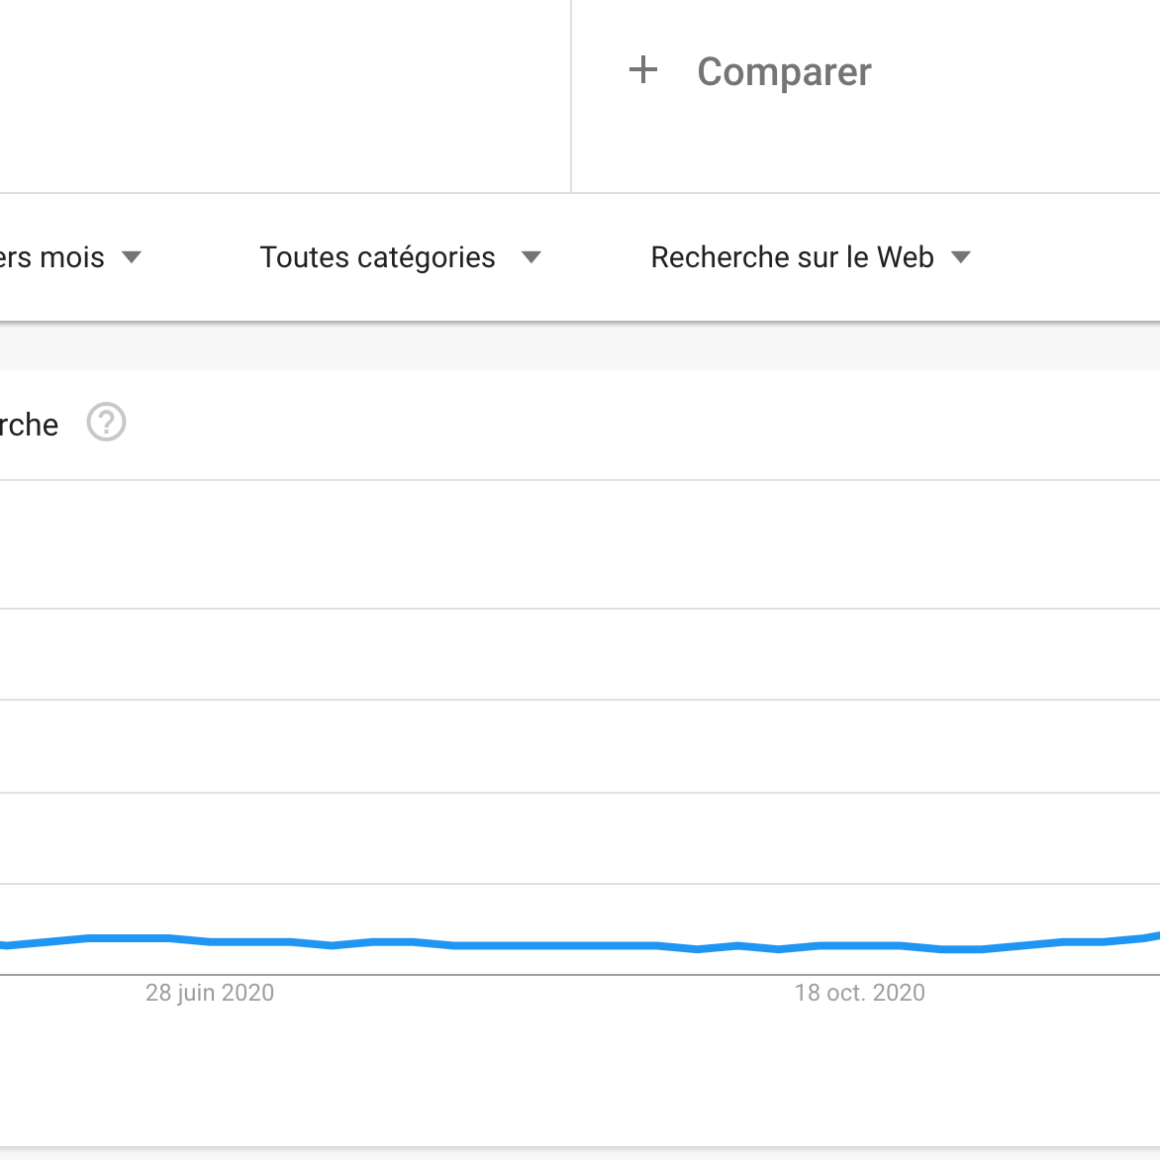Click the arrow beside Toutes catégories
This screenshot has width=1160, height=1160.
(531, 258)
